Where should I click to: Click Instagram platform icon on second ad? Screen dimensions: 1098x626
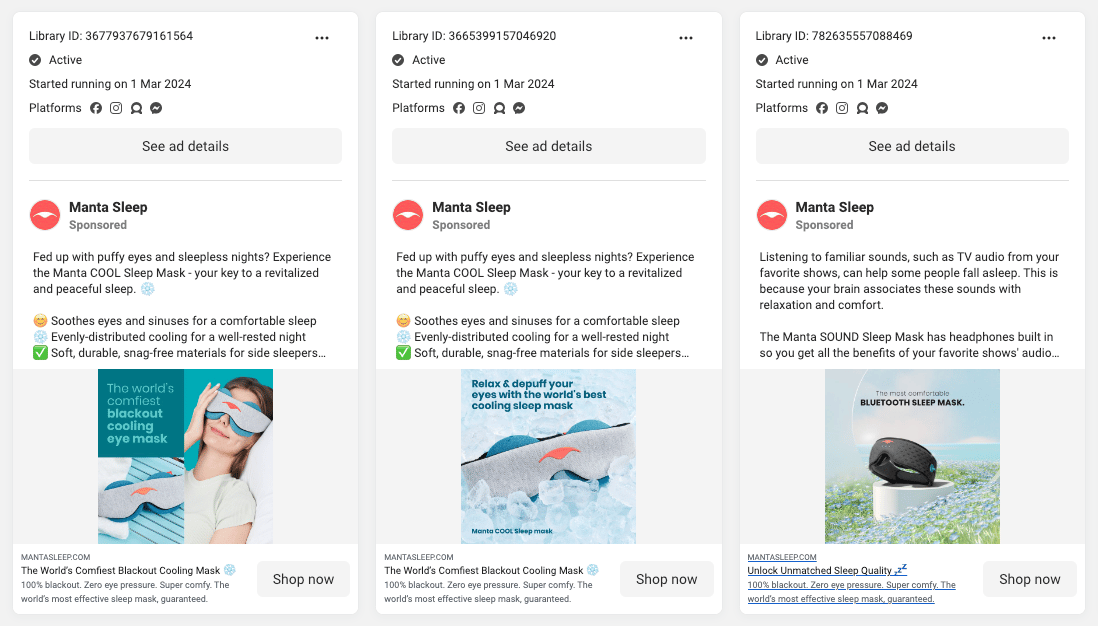pos(479,108)
